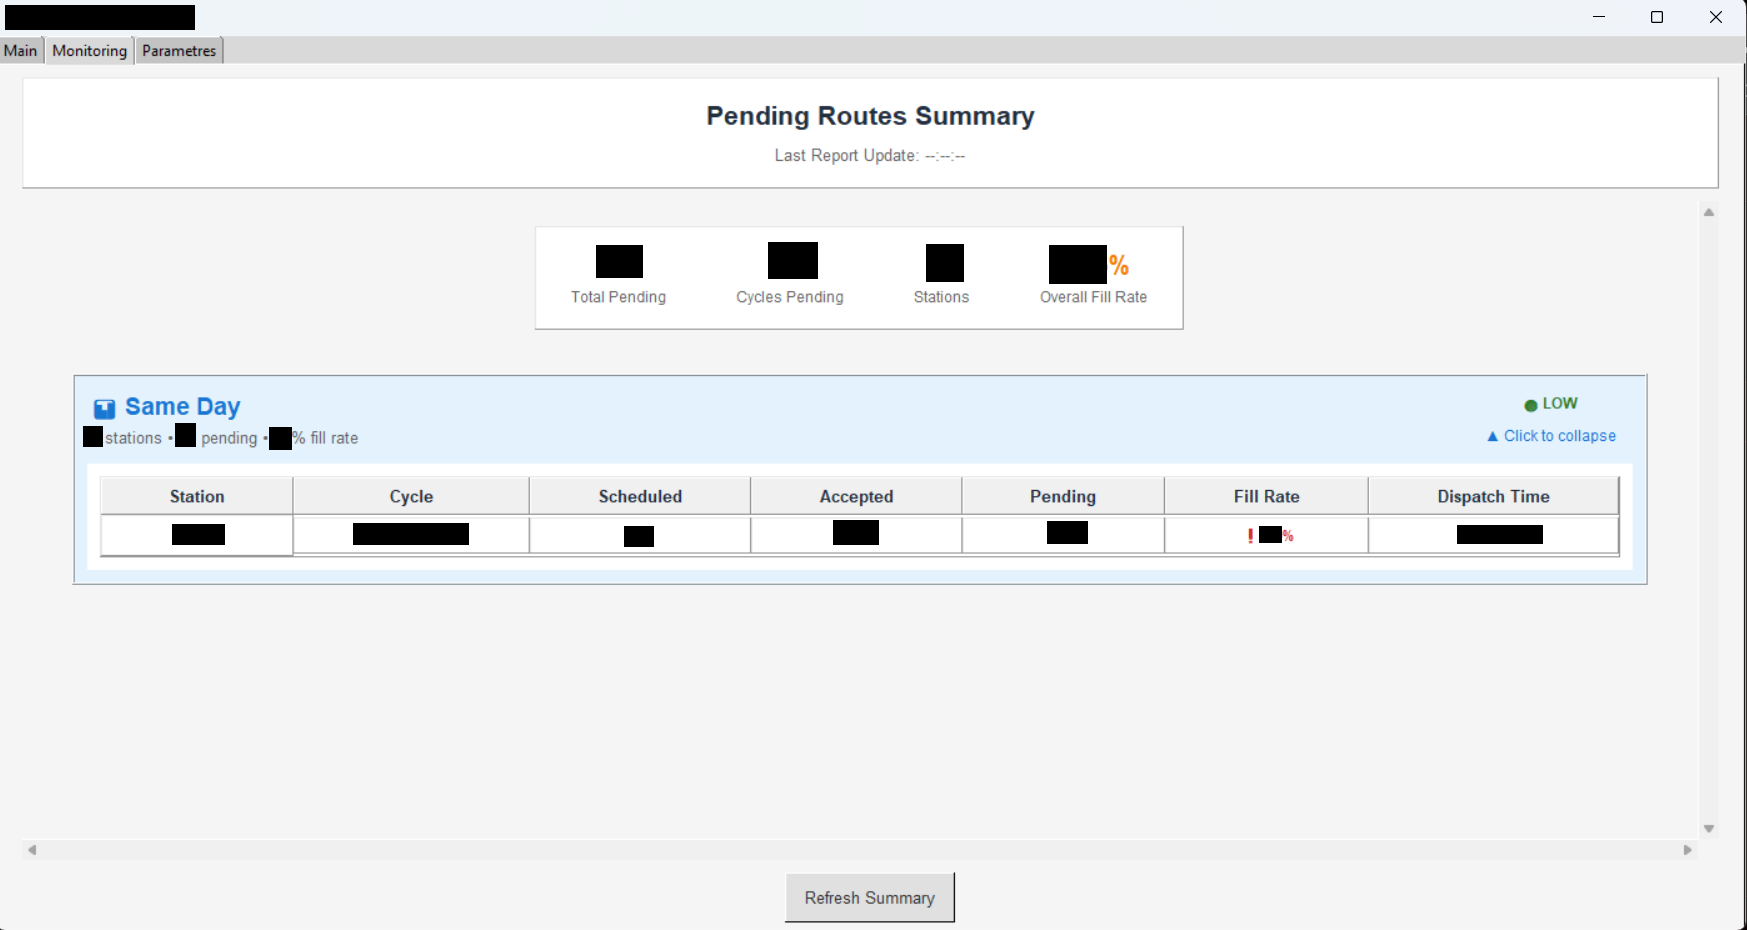Select the Parametres tab
The height and width of the screenshot is (930, 1747).
[x=179, y=51]
